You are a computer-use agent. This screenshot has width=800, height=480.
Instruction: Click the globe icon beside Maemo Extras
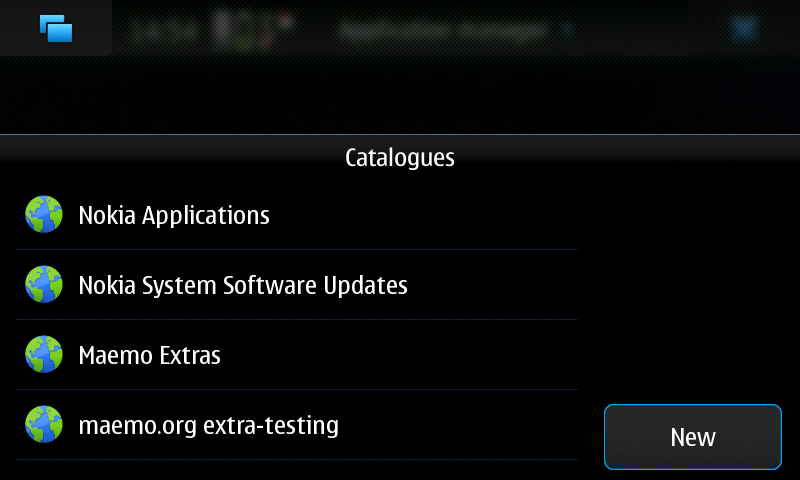44,354
